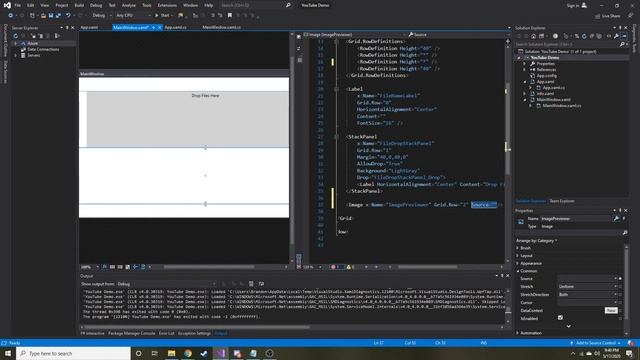Select MainWindow.xaml.cs in Solution Explorer
Viewport: 640px width, 360px height.
click(x=562, y=106)
